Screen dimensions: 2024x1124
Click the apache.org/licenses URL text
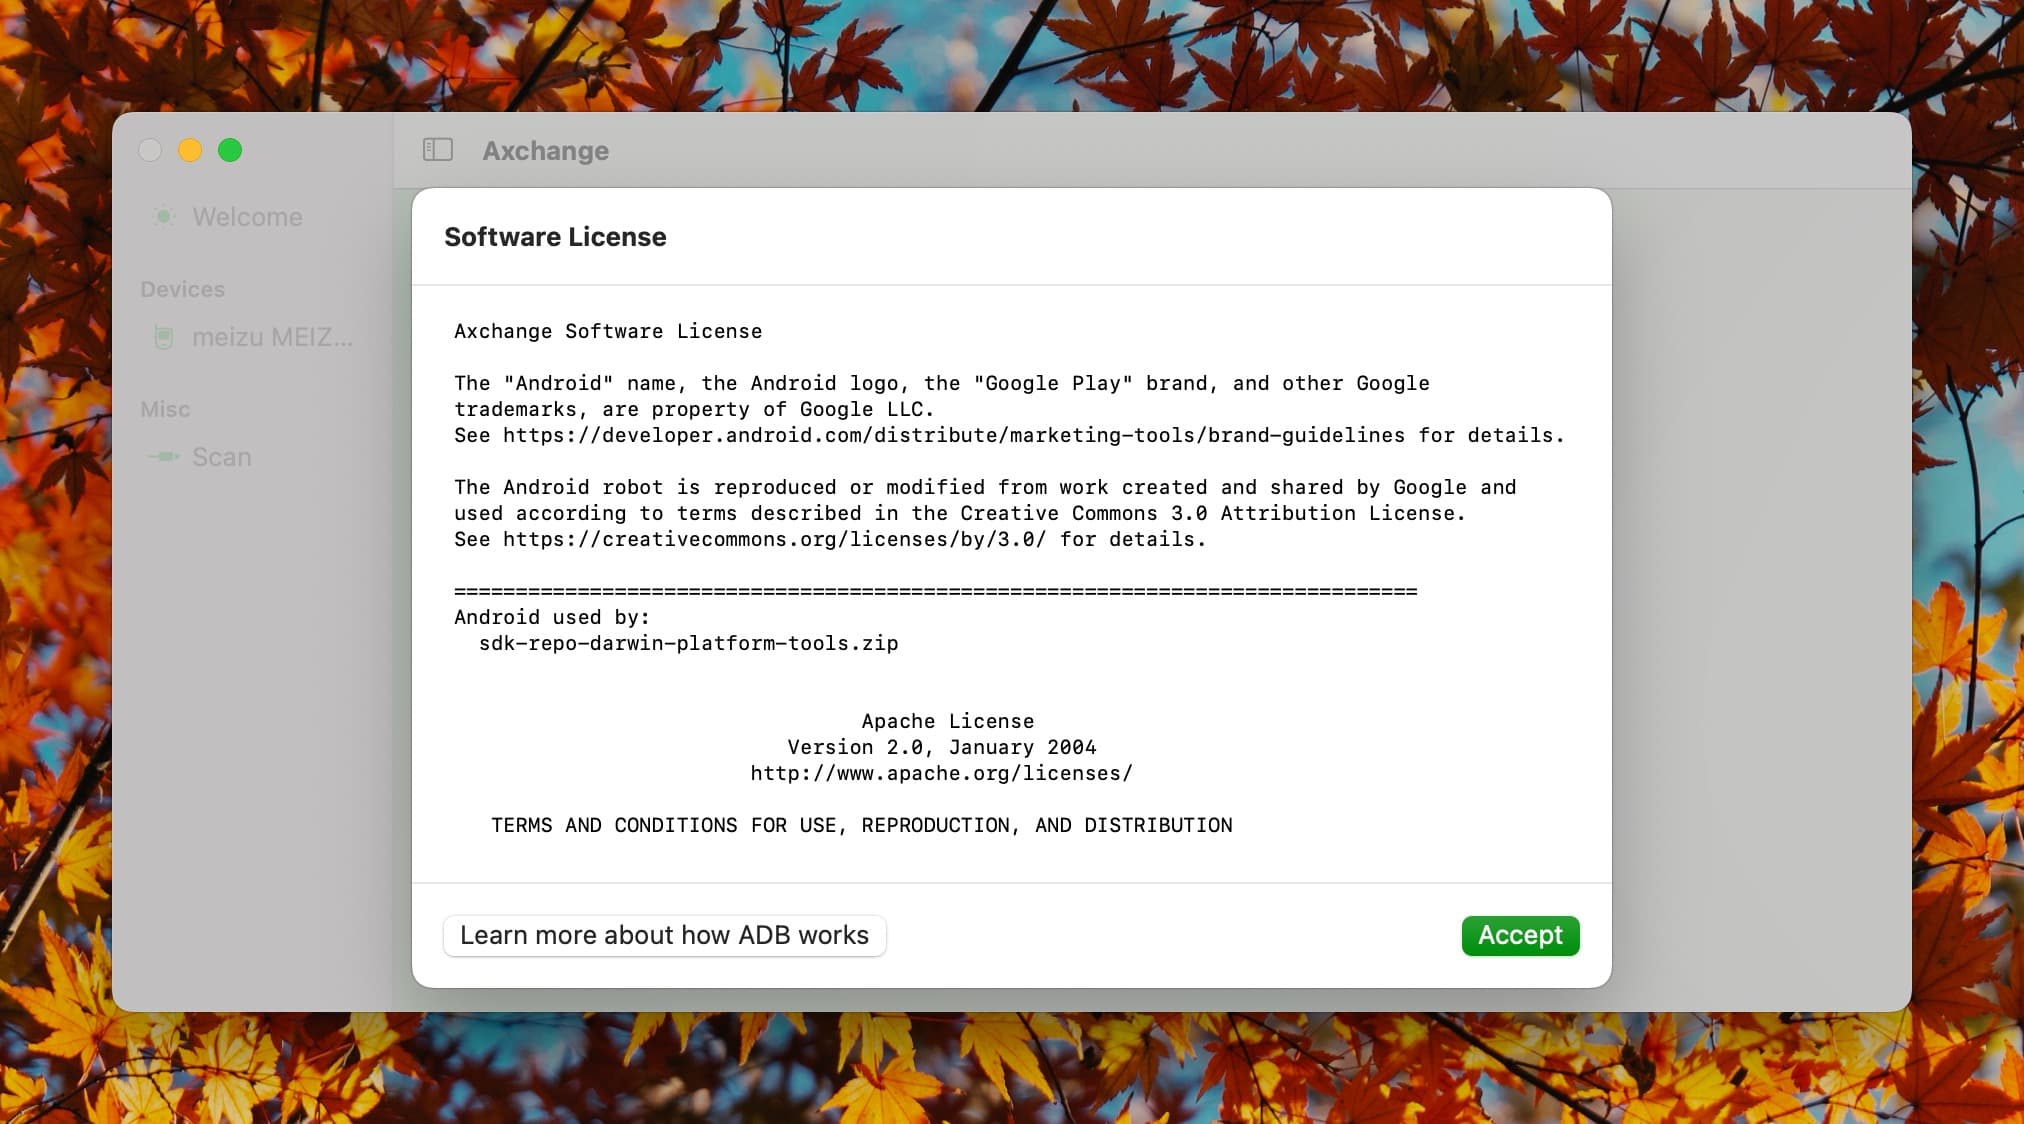(x=942, y=773)
